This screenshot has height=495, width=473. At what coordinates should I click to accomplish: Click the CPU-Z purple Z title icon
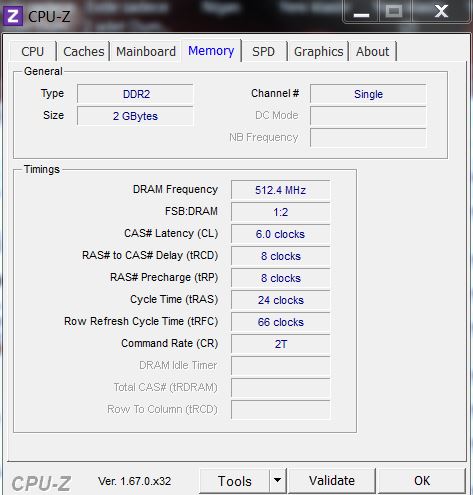coord(13,16)
